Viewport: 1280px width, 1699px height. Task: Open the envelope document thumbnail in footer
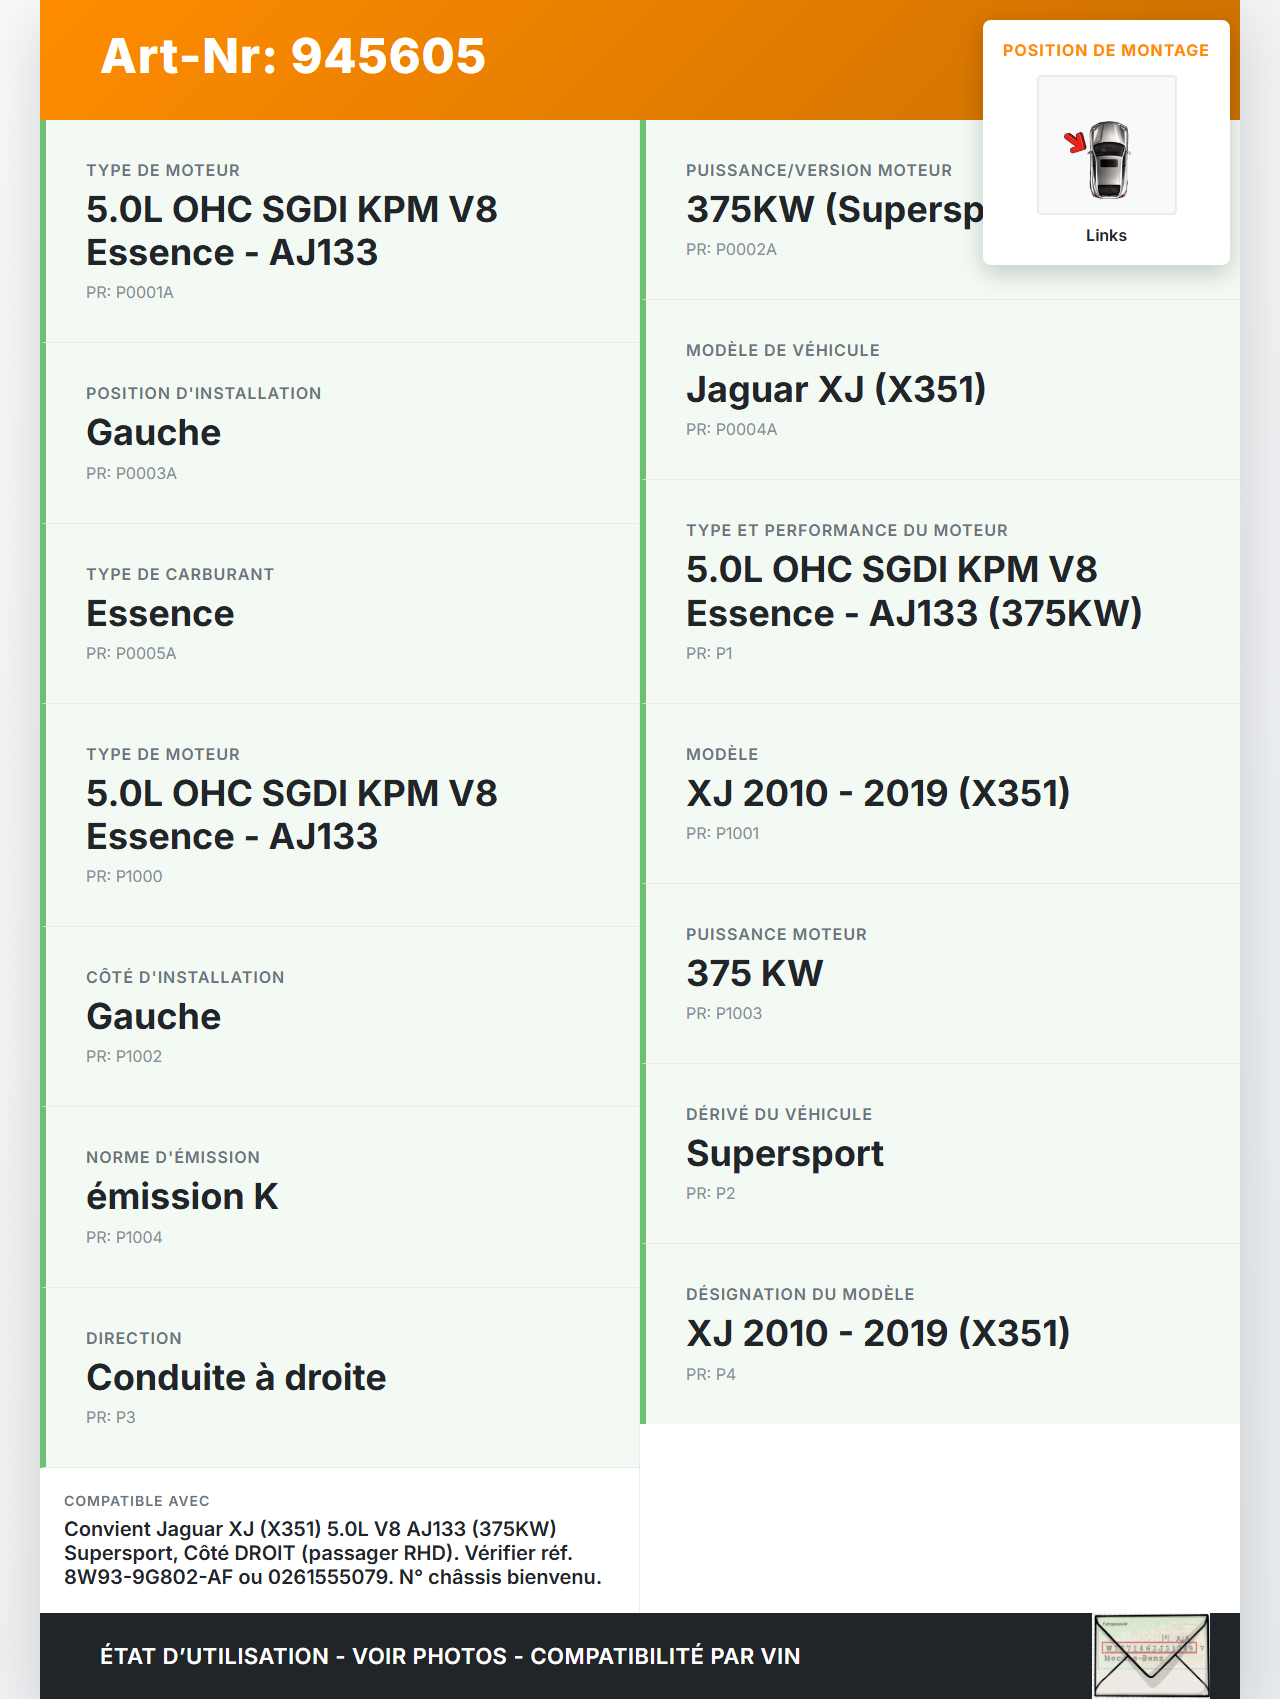point(1151,1655)
